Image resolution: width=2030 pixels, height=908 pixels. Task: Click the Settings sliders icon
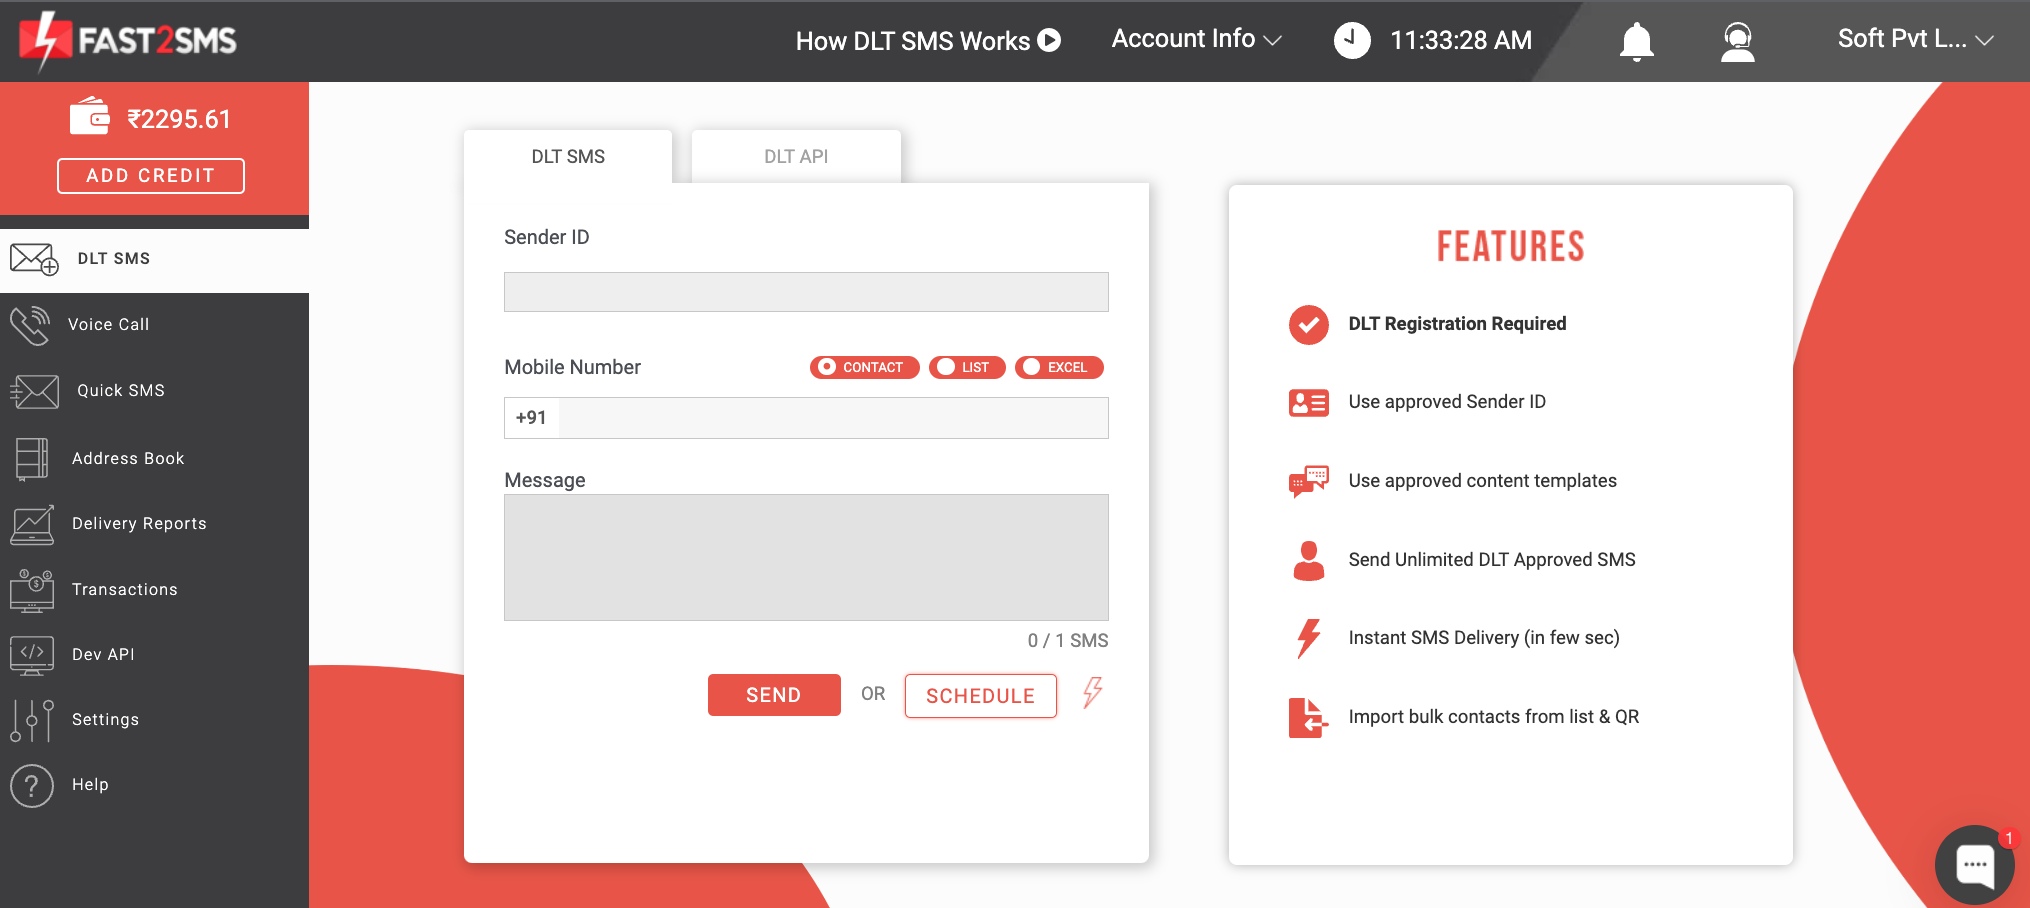32,720
